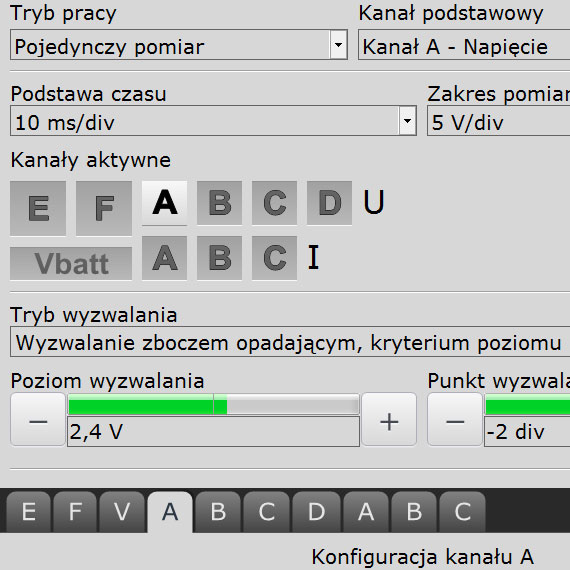The height and width of the screenshot is (570, 570).
Task: Enable current channel C button
Action: coord(274,258)
